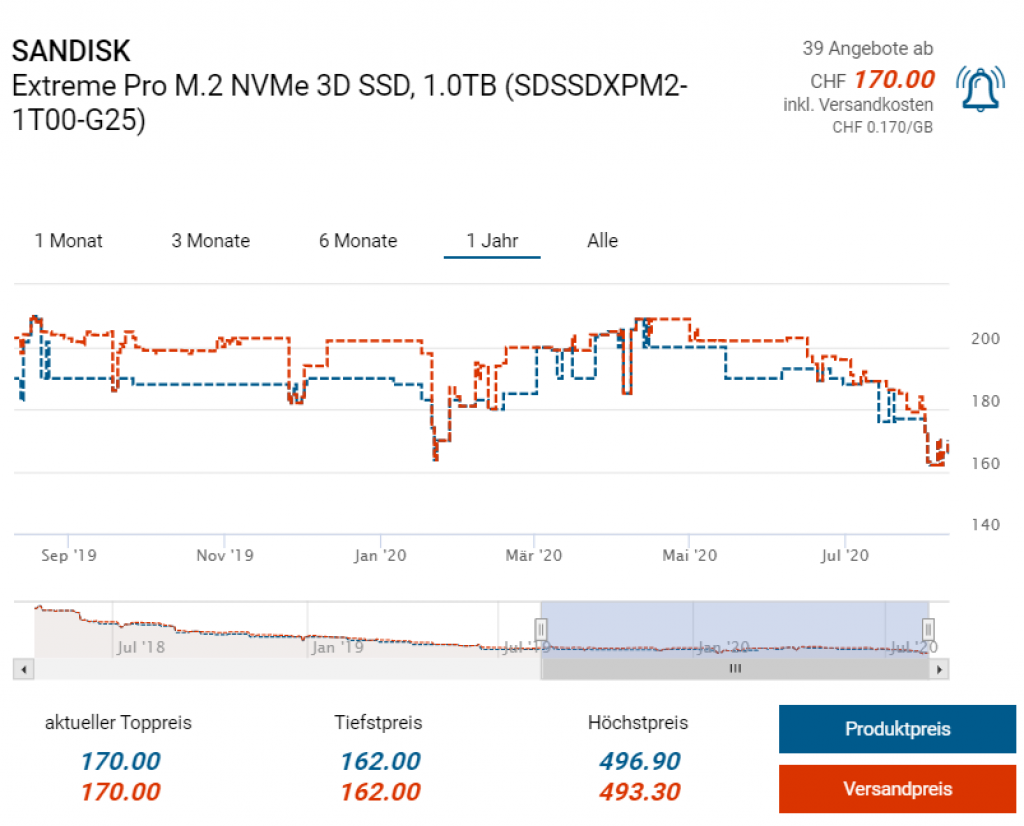Click the right handle of the range selector
Image resolution: width=1024 pixels, height=826 pixels.
coord(928,629)
